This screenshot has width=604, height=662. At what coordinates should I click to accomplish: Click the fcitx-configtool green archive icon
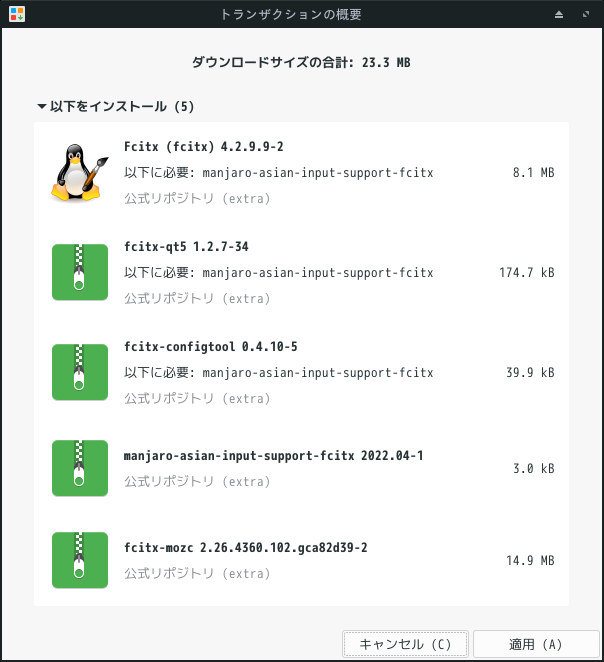click(80, 372)
